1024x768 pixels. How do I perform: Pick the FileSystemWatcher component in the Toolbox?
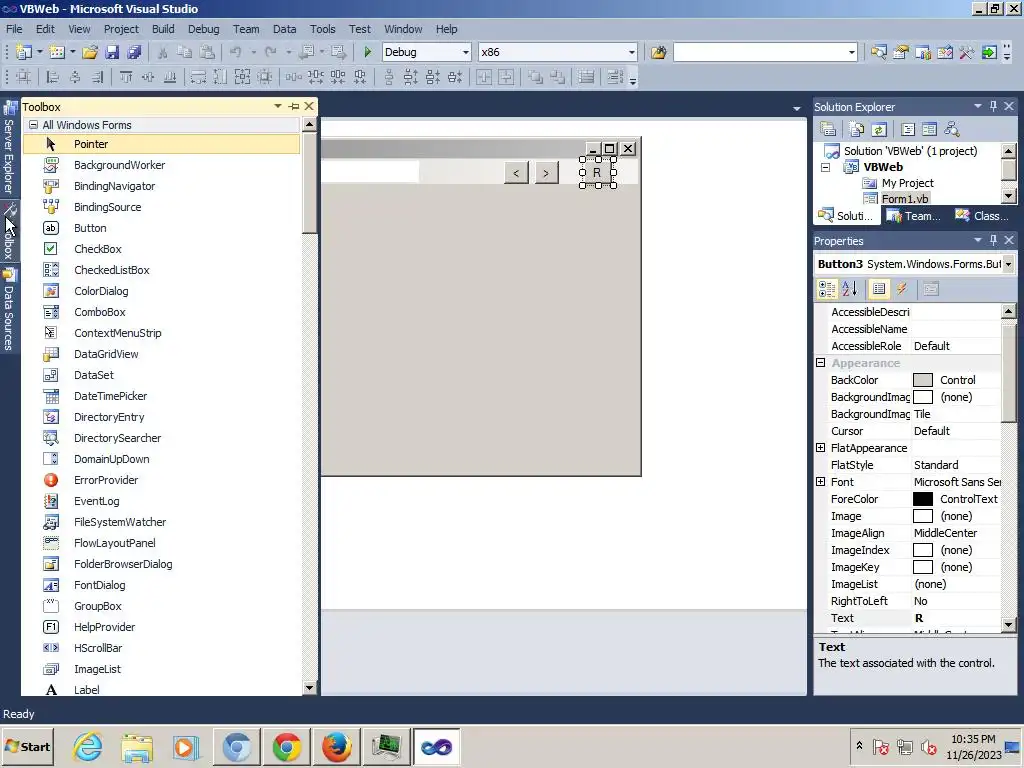click(161, 522)
